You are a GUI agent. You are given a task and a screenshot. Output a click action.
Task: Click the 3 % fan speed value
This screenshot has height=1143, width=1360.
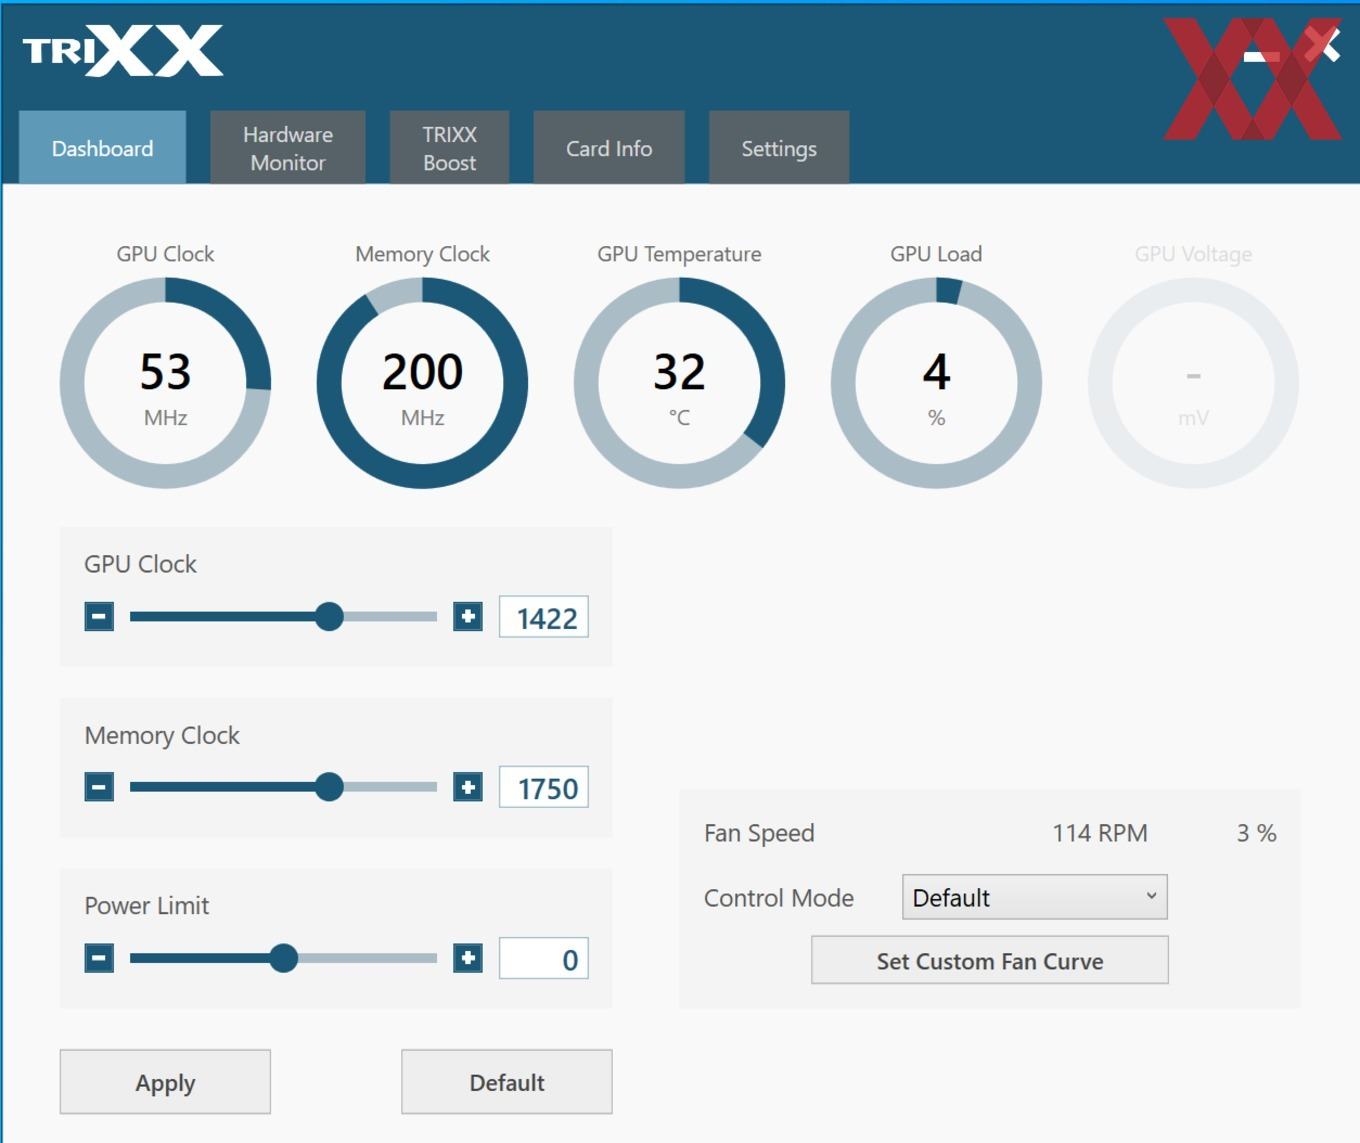[1256, 833]
